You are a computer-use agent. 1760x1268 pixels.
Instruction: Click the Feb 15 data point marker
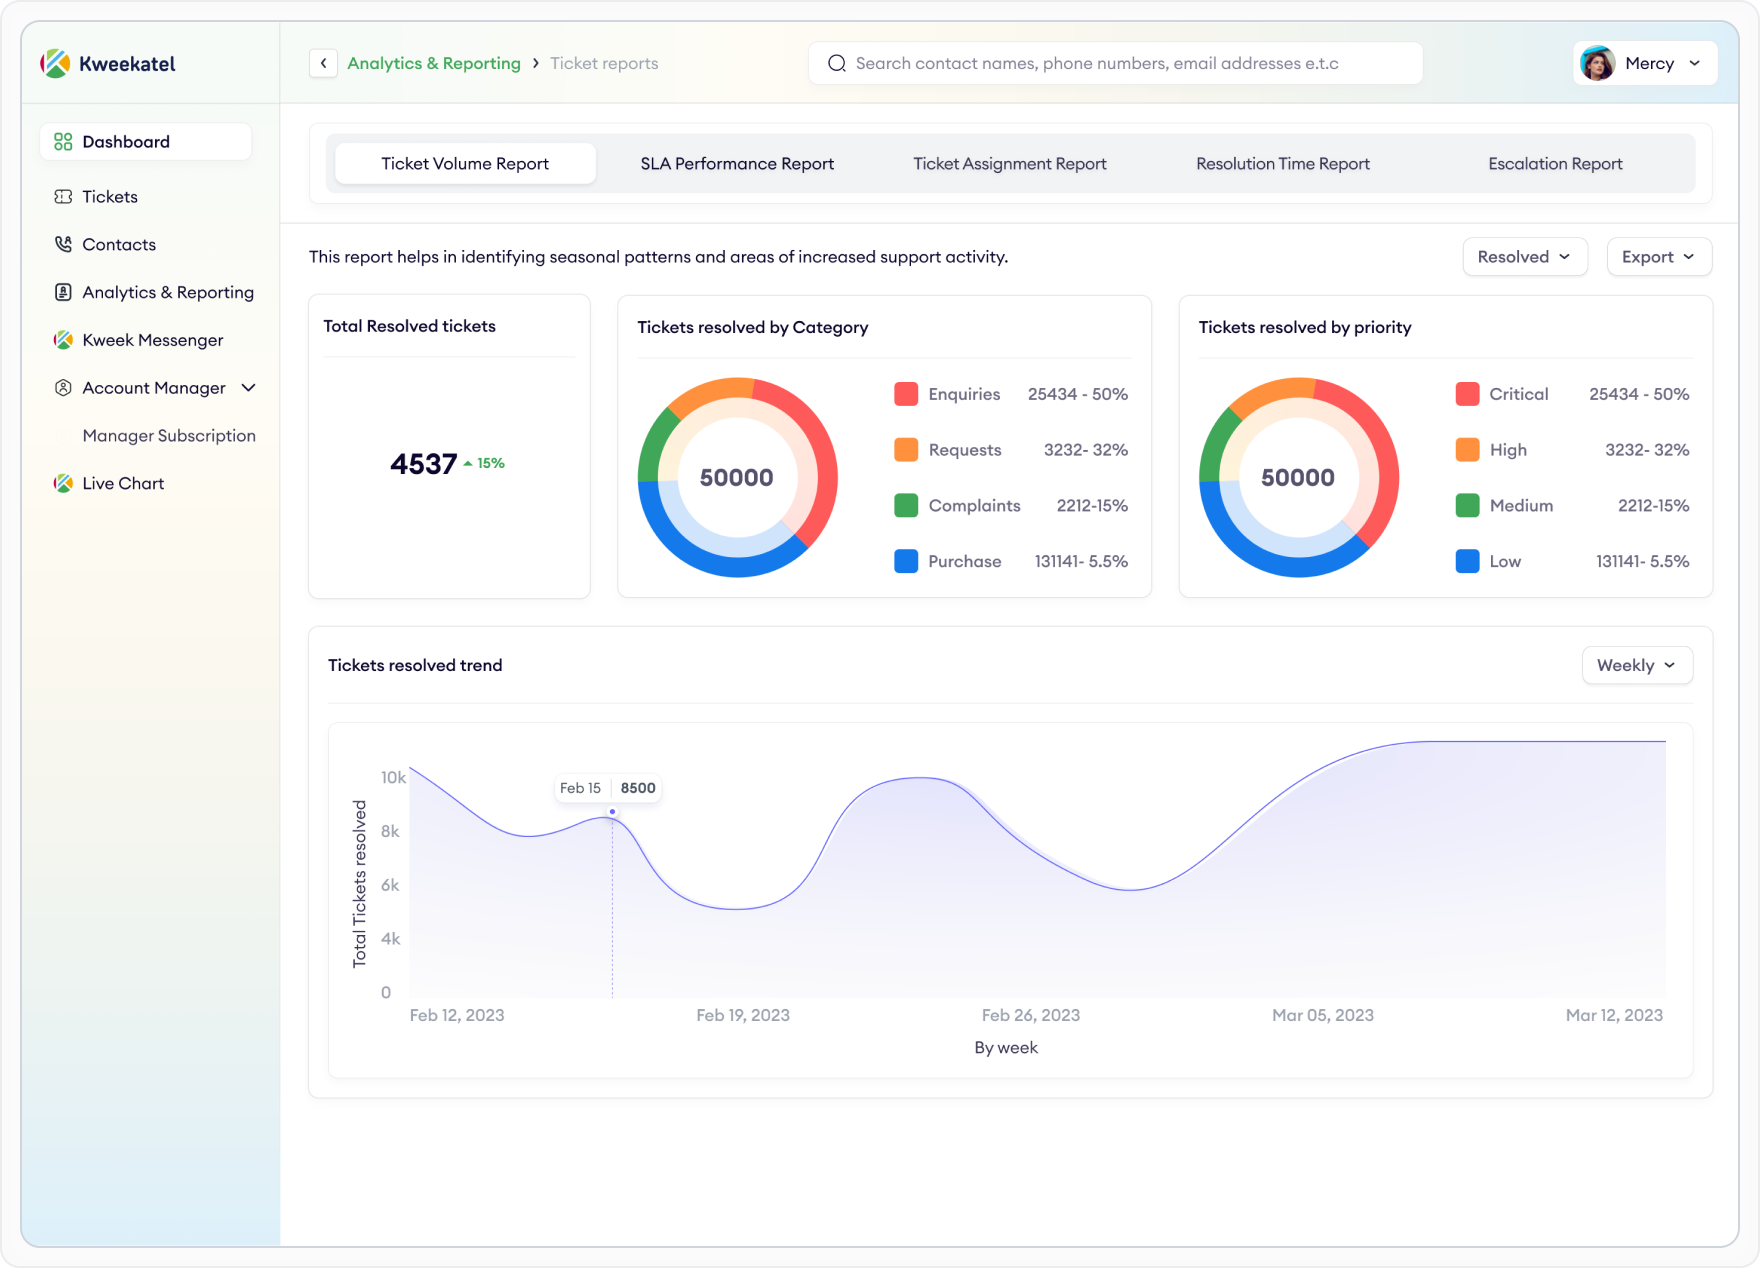pyautogui.click(x=612, y=812)
